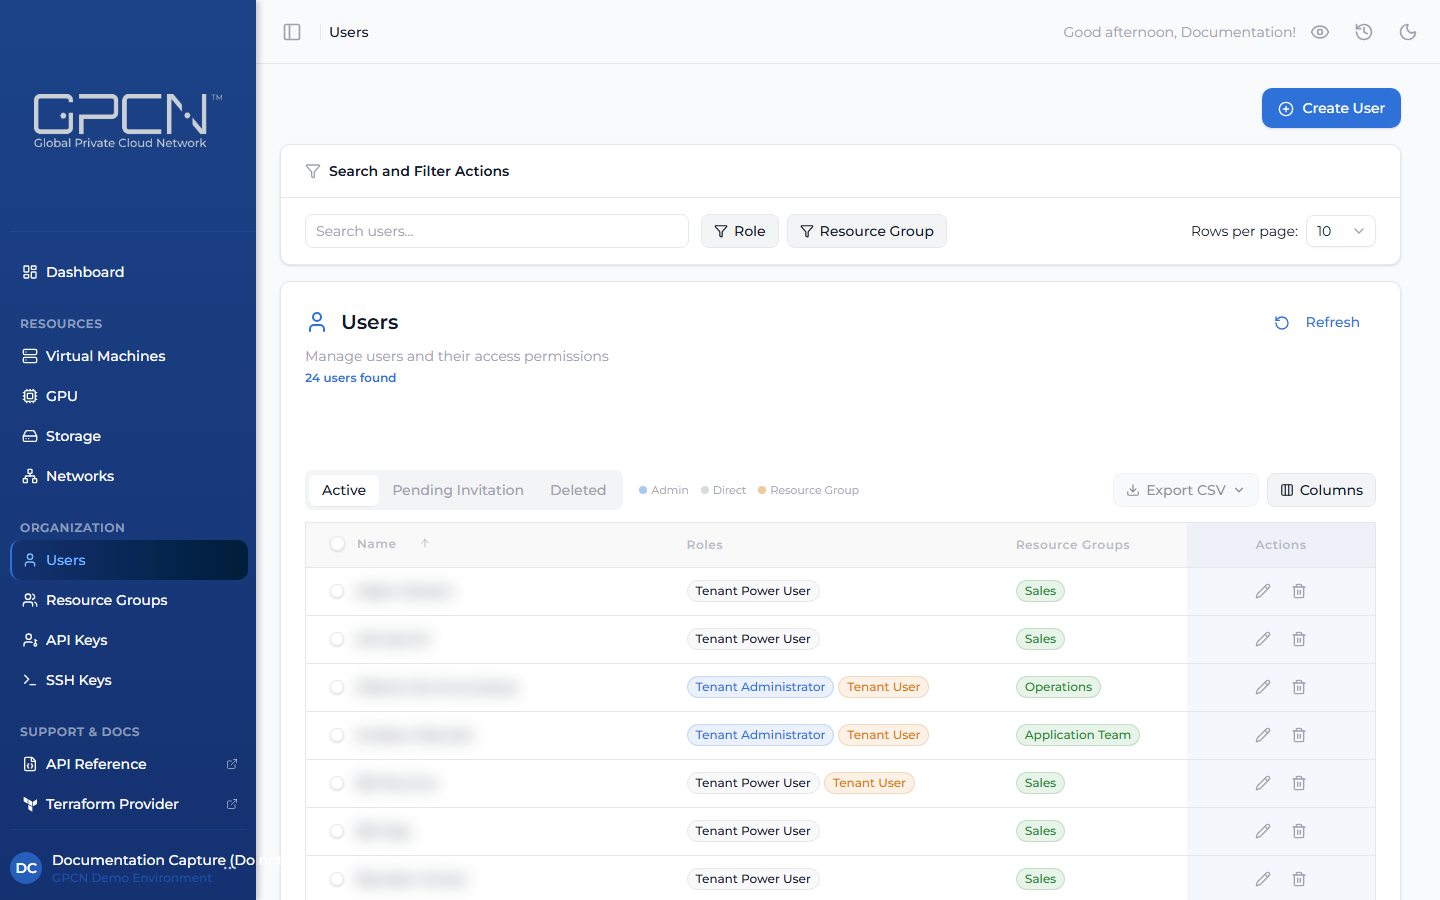Delete the second Sales user row
Viewport: 1440px width, 900px height.
pos(1299,639)
